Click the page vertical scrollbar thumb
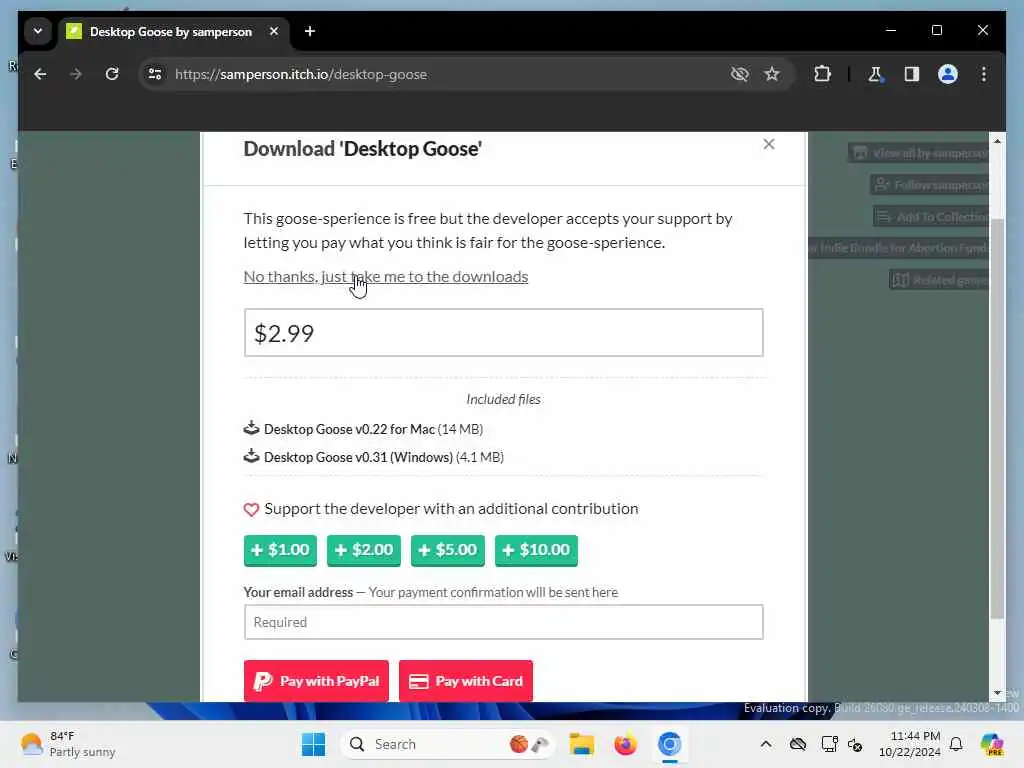 [x=997, y=418]
